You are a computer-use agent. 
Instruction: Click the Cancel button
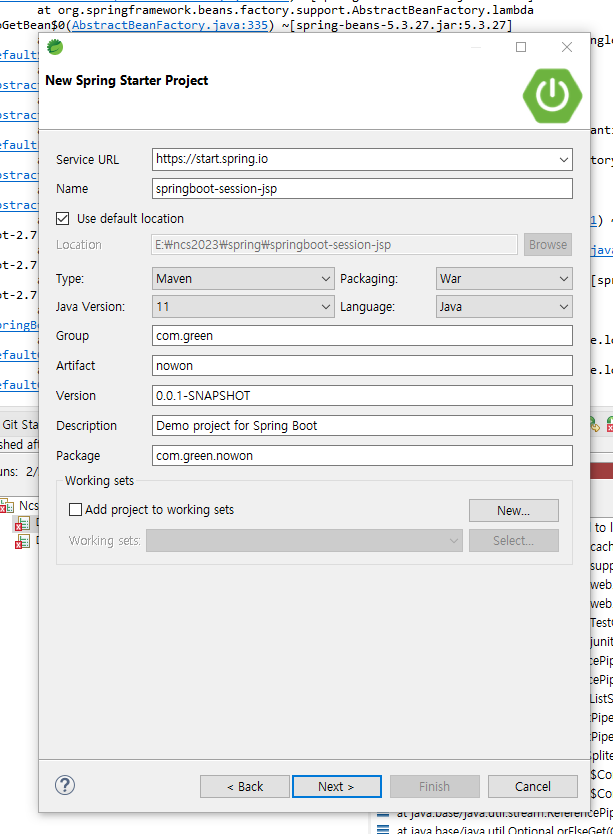[533, 786]
